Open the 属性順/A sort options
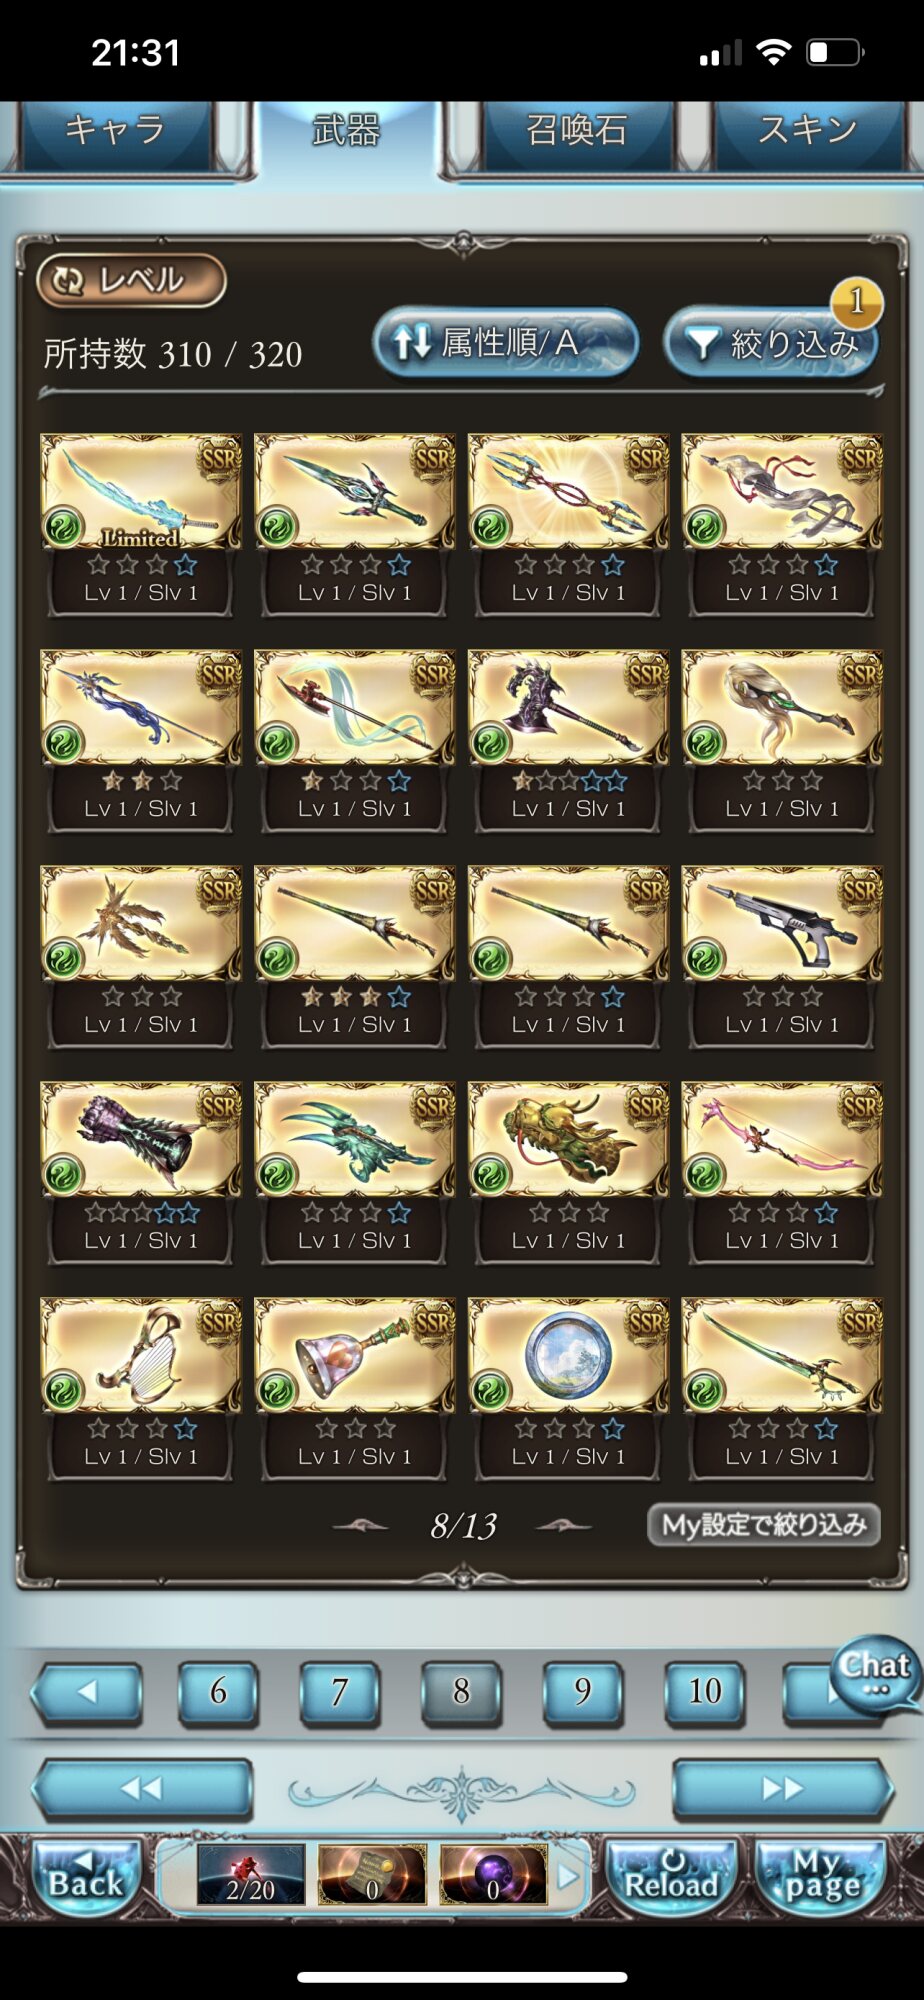 pos(506,343)
